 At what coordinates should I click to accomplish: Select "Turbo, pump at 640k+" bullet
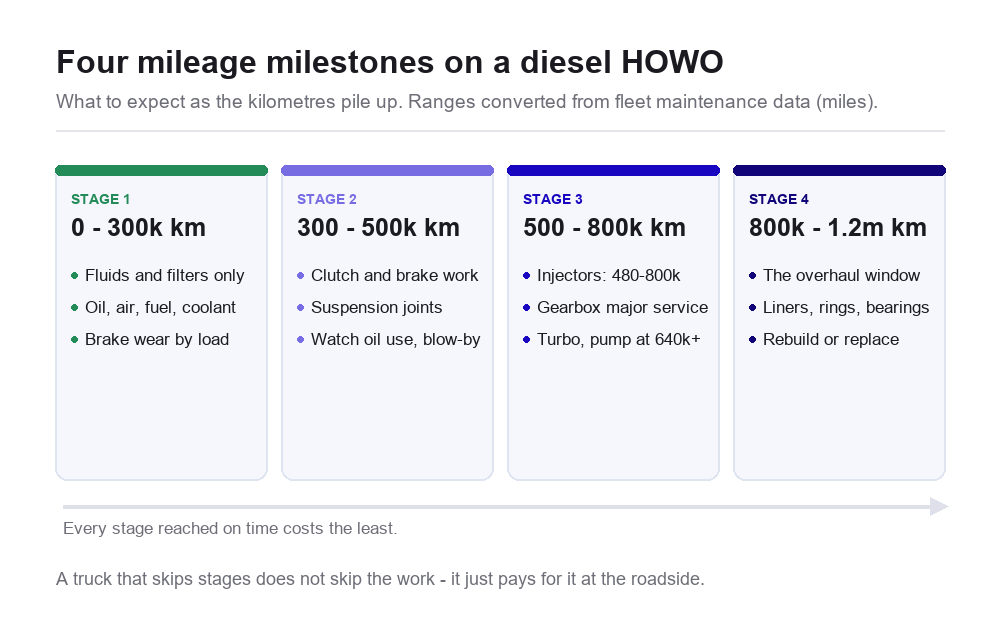612,339
